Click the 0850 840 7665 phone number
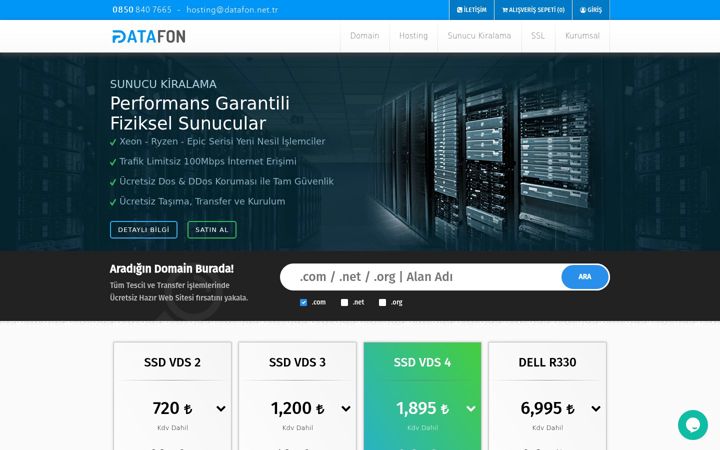Viewport: 720px width, 450px height. pos(142,10)
